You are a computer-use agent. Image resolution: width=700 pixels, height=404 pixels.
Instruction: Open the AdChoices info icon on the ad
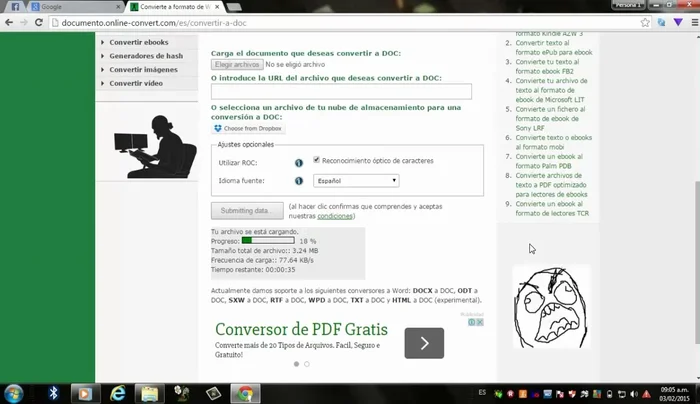pos(471,322)
